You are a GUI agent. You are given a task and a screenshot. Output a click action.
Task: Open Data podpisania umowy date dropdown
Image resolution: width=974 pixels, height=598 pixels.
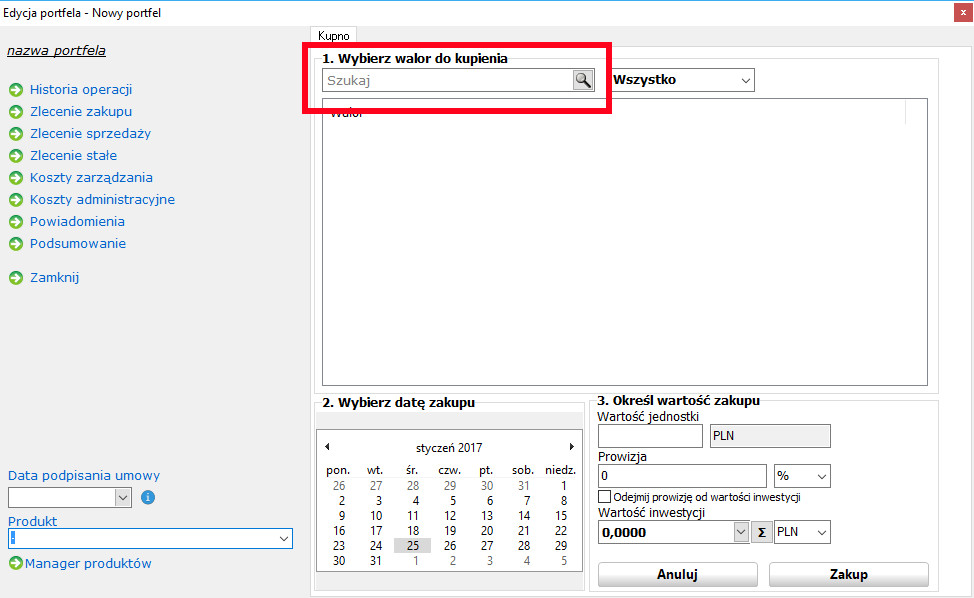(x=123, y=497)
